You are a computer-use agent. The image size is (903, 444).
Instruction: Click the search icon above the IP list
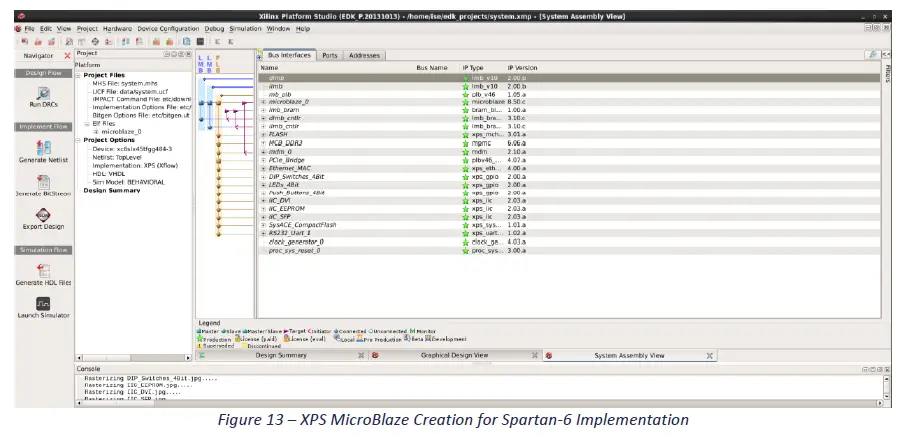(873, 55)
